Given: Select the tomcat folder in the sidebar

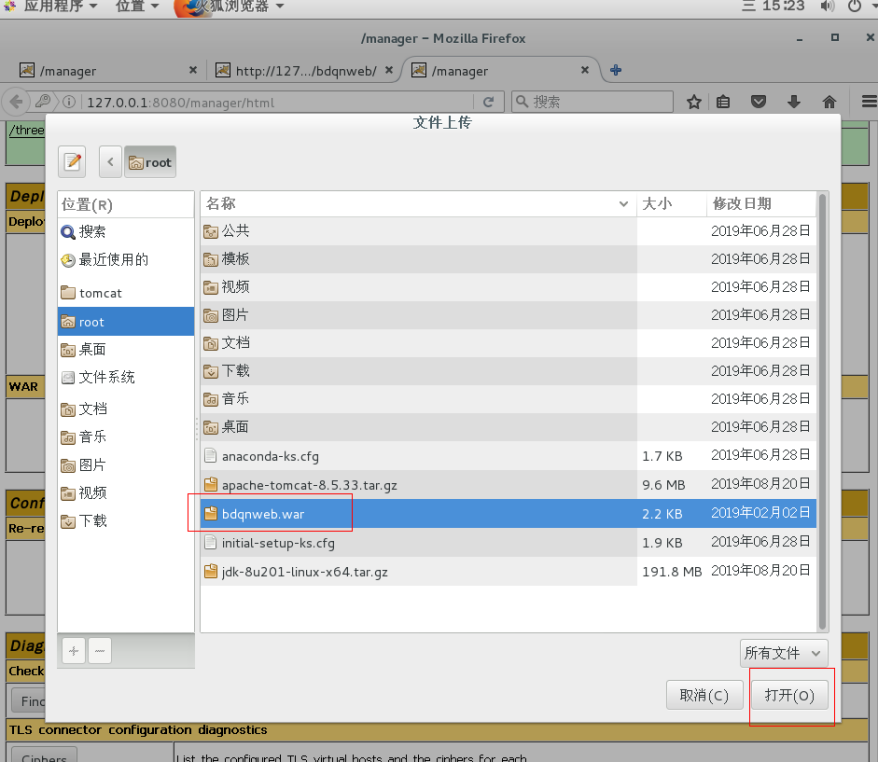Looking at the screenshot, I should [x=103, y=293].
